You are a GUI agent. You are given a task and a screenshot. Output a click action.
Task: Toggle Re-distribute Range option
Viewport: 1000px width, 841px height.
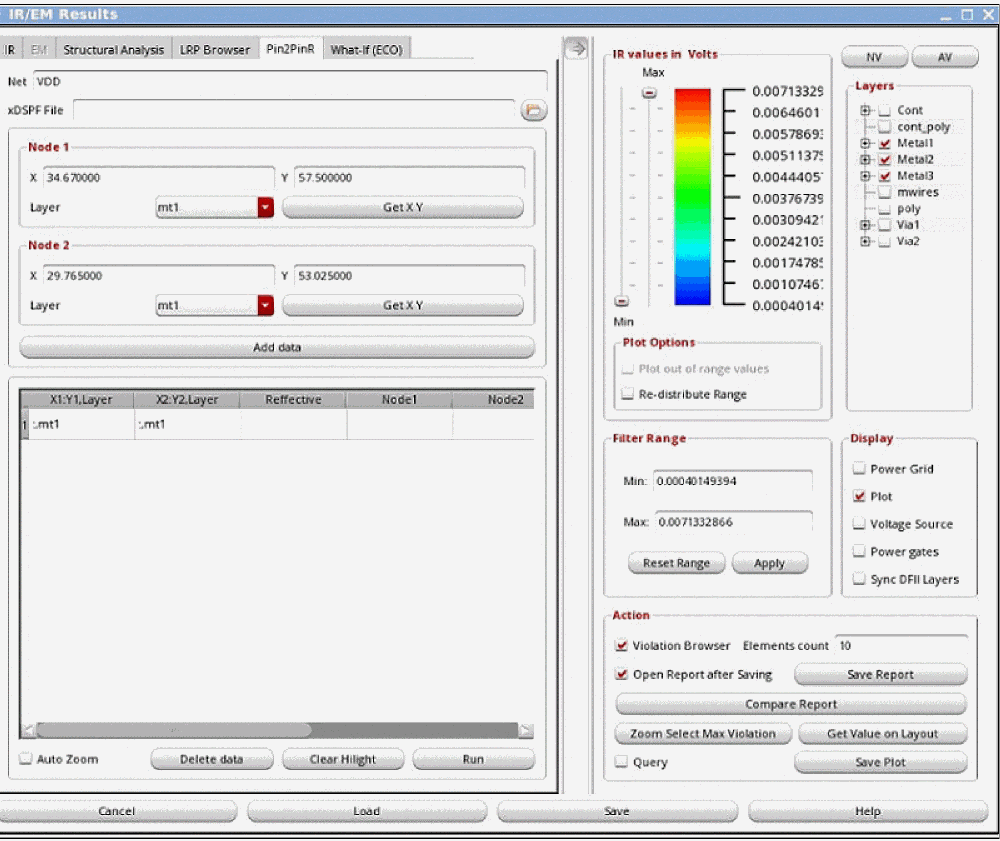tap(627, 395)
